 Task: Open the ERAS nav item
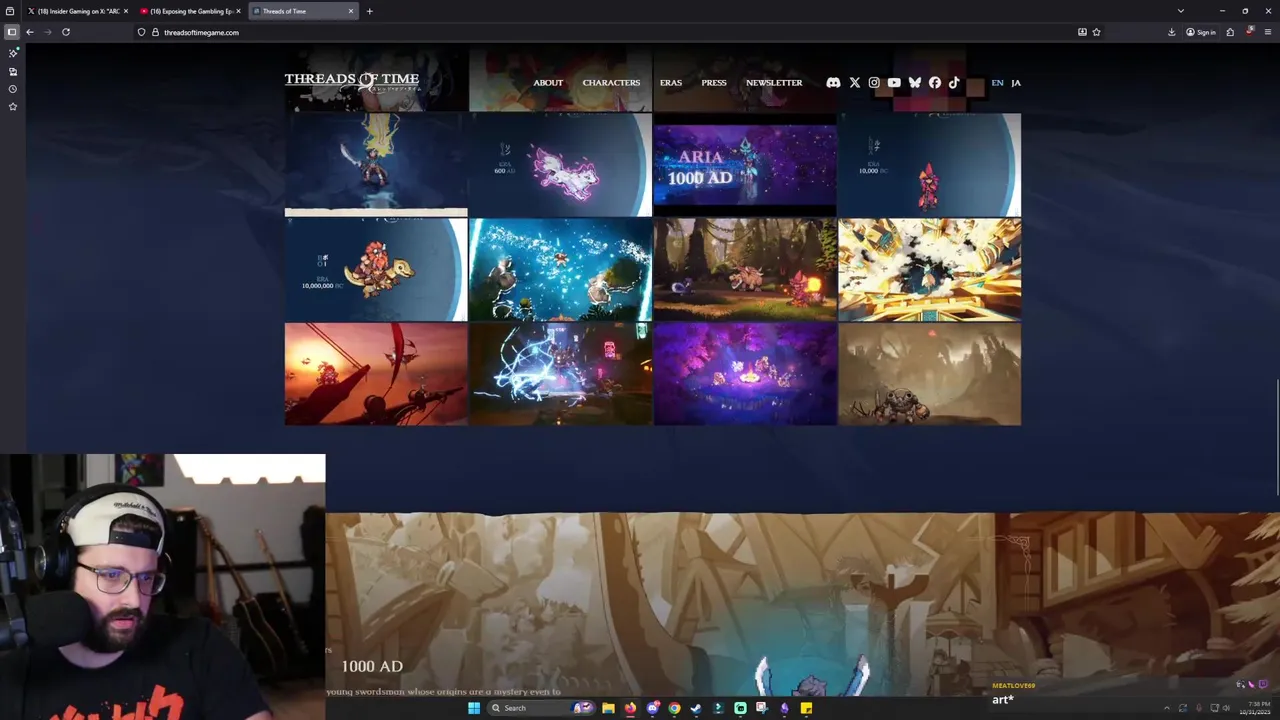tap(671, 83)
